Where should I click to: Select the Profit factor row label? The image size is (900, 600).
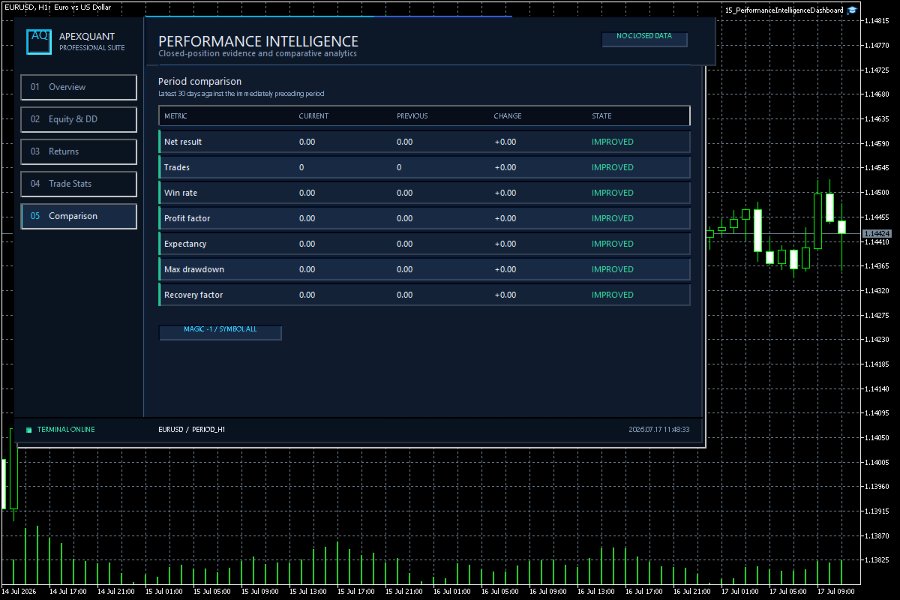click(x=187, y=218)
